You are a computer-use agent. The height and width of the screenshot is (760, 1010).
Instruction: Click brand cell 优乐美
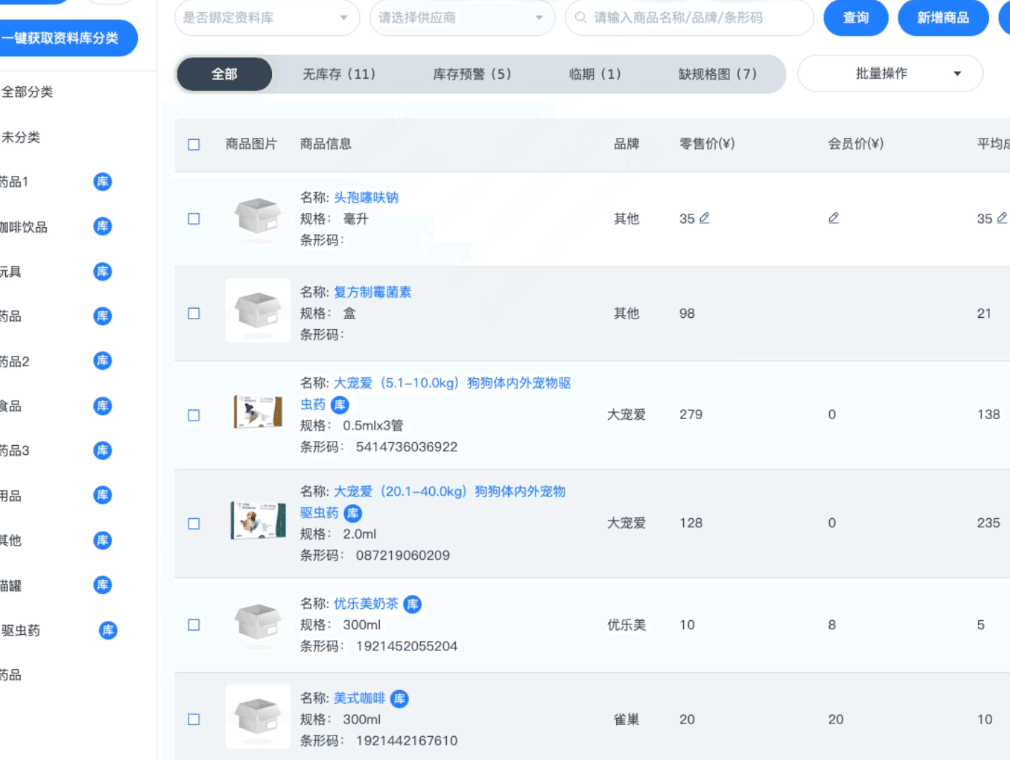[626, 625]
